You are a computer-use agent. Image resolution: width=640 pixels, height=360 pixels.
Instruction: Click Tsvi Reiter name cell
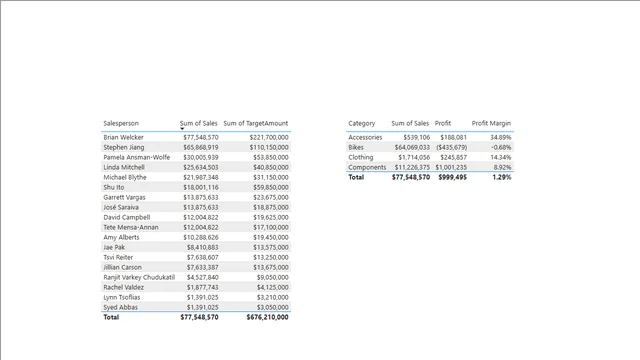point(118,257)
